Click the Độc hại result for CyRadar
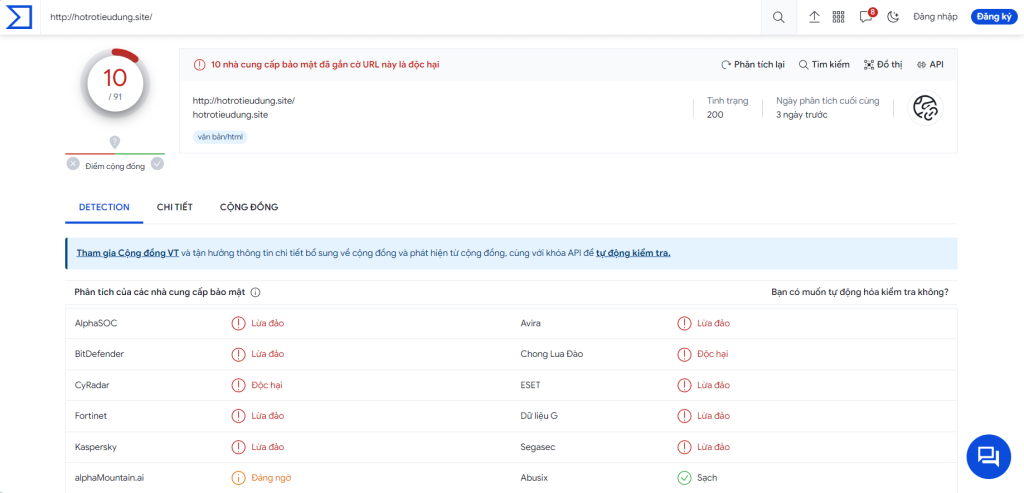The image size is (1024, 493). pos(267,385)
